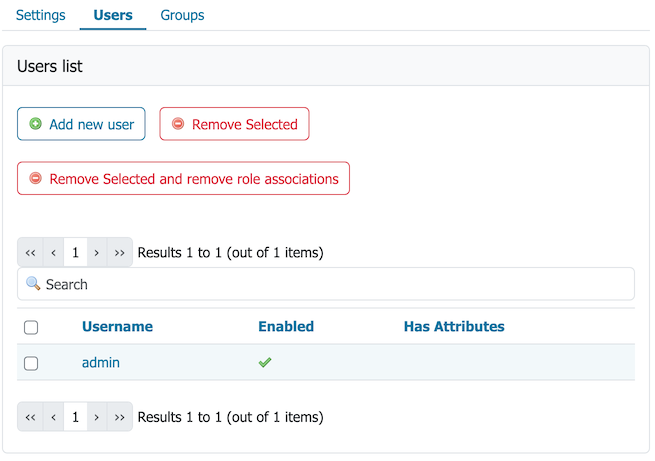Select page 1 in the top pager
655x461 pixels.
pos(75,252)
